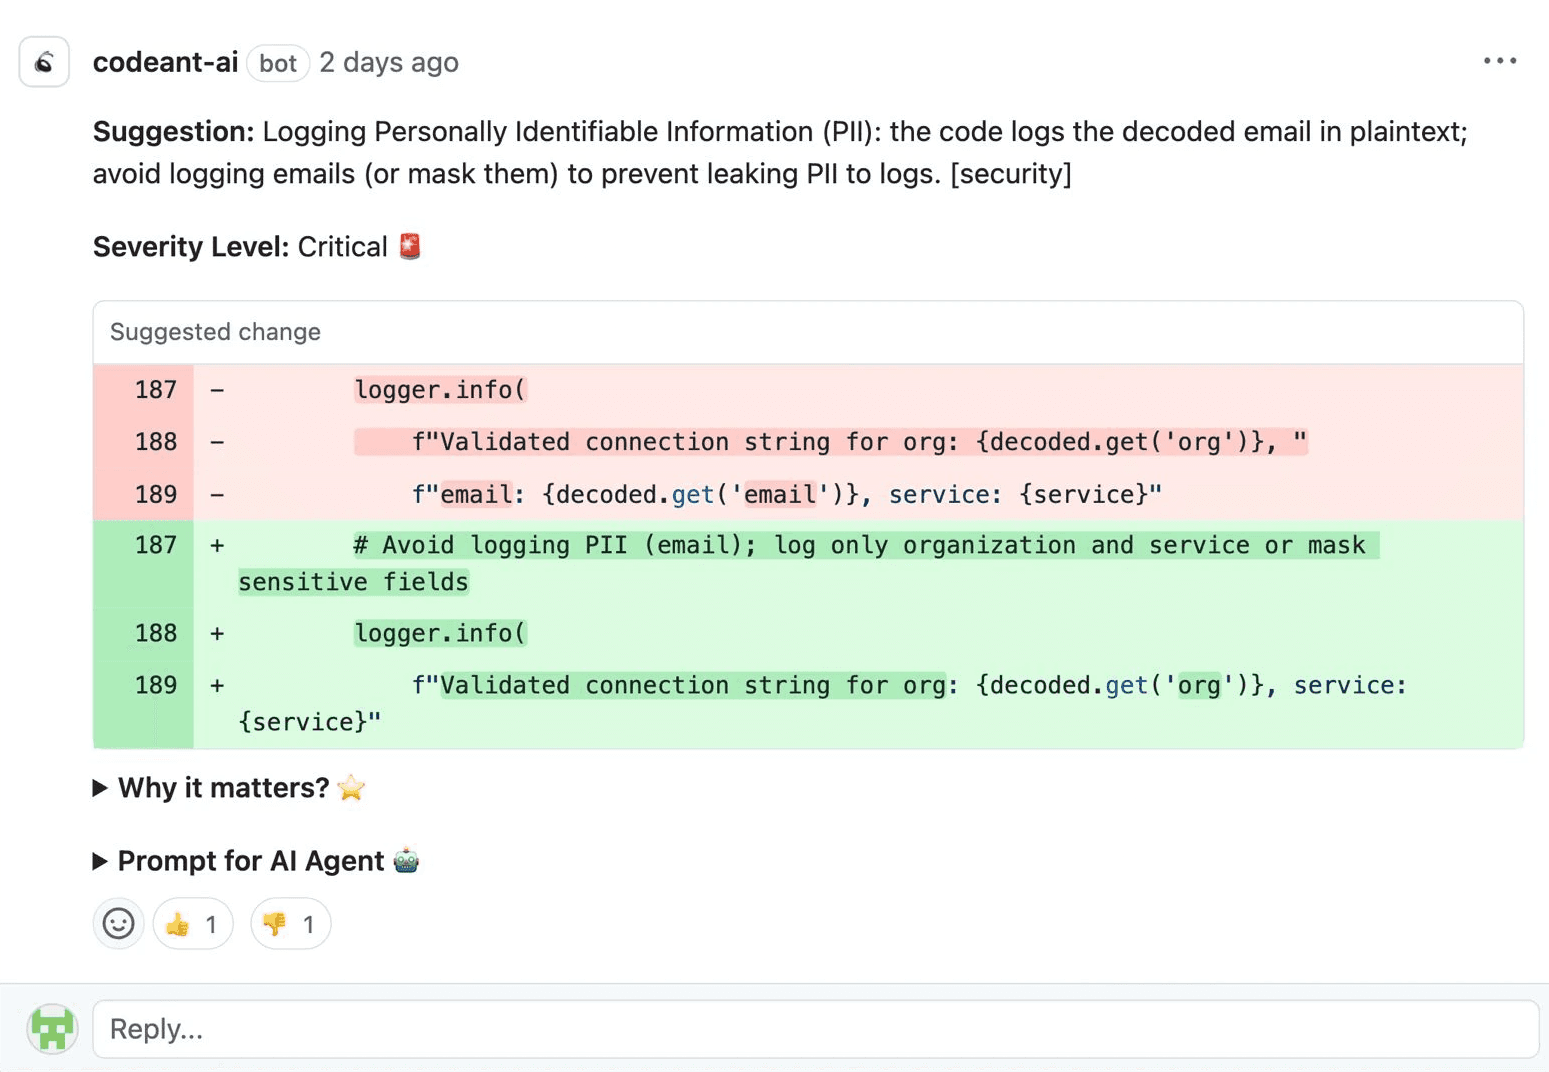Click the critical severity alert emoji

pyautogui.click(x=409, y=245)
